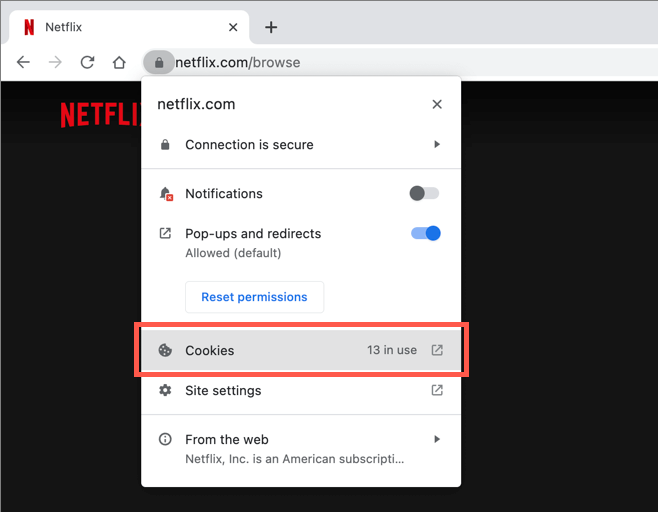Click the browser back arrow
Viewport: 658px width, 512px height.
(x=23, y=63)
